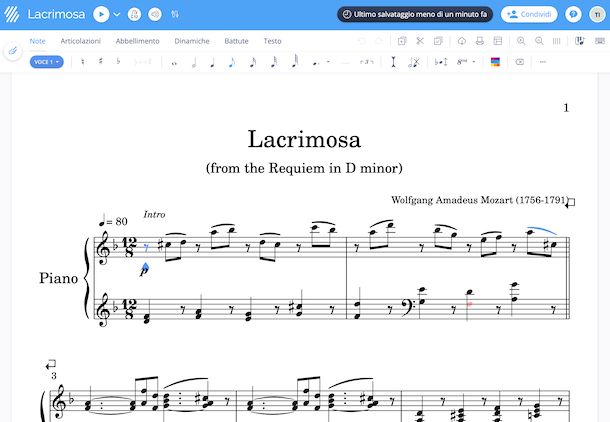Apply a natural accidental
The width and height of the screenshot is (610, 422).
(x=82, y=61)
